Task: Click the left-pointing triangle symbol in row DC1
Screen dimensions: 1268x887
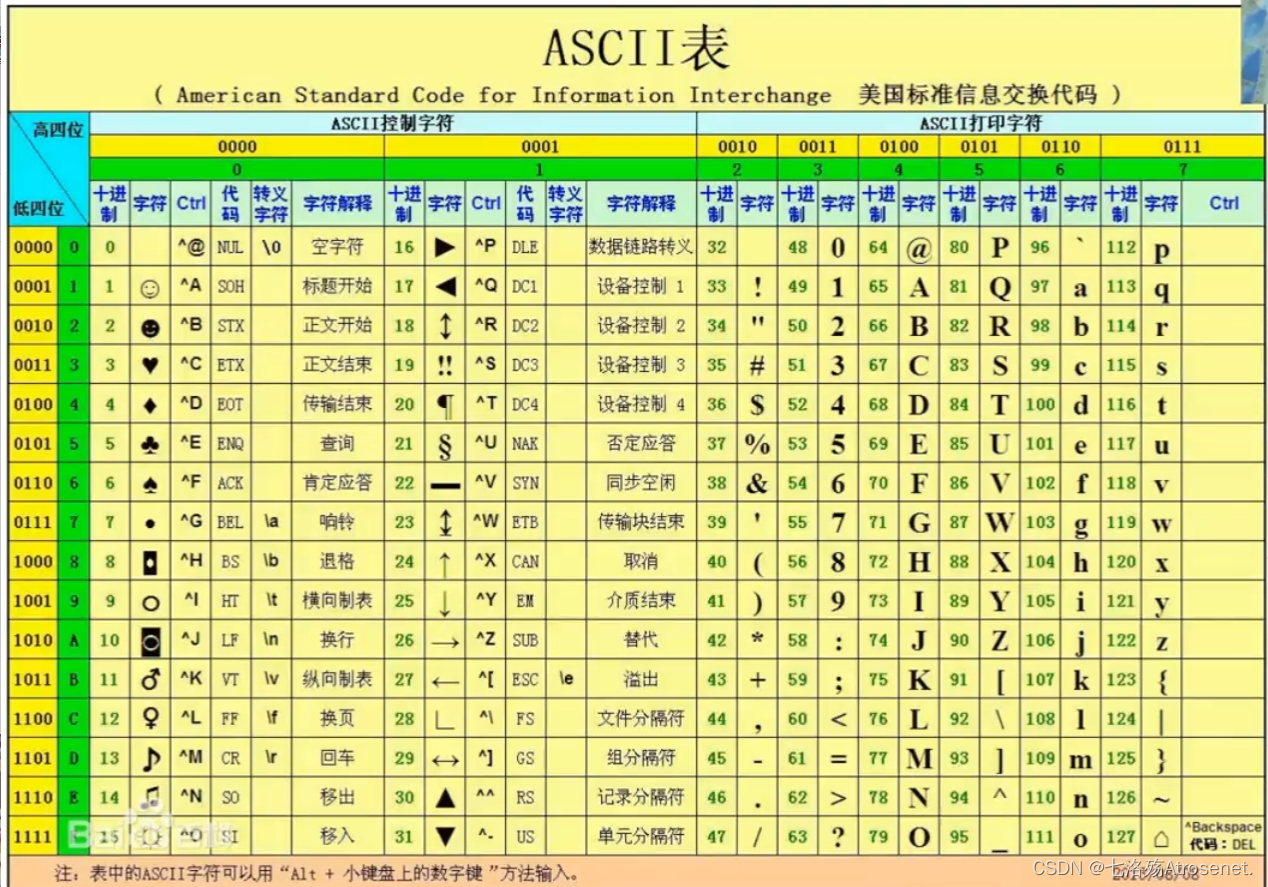Action: click(x=445, y=287)
